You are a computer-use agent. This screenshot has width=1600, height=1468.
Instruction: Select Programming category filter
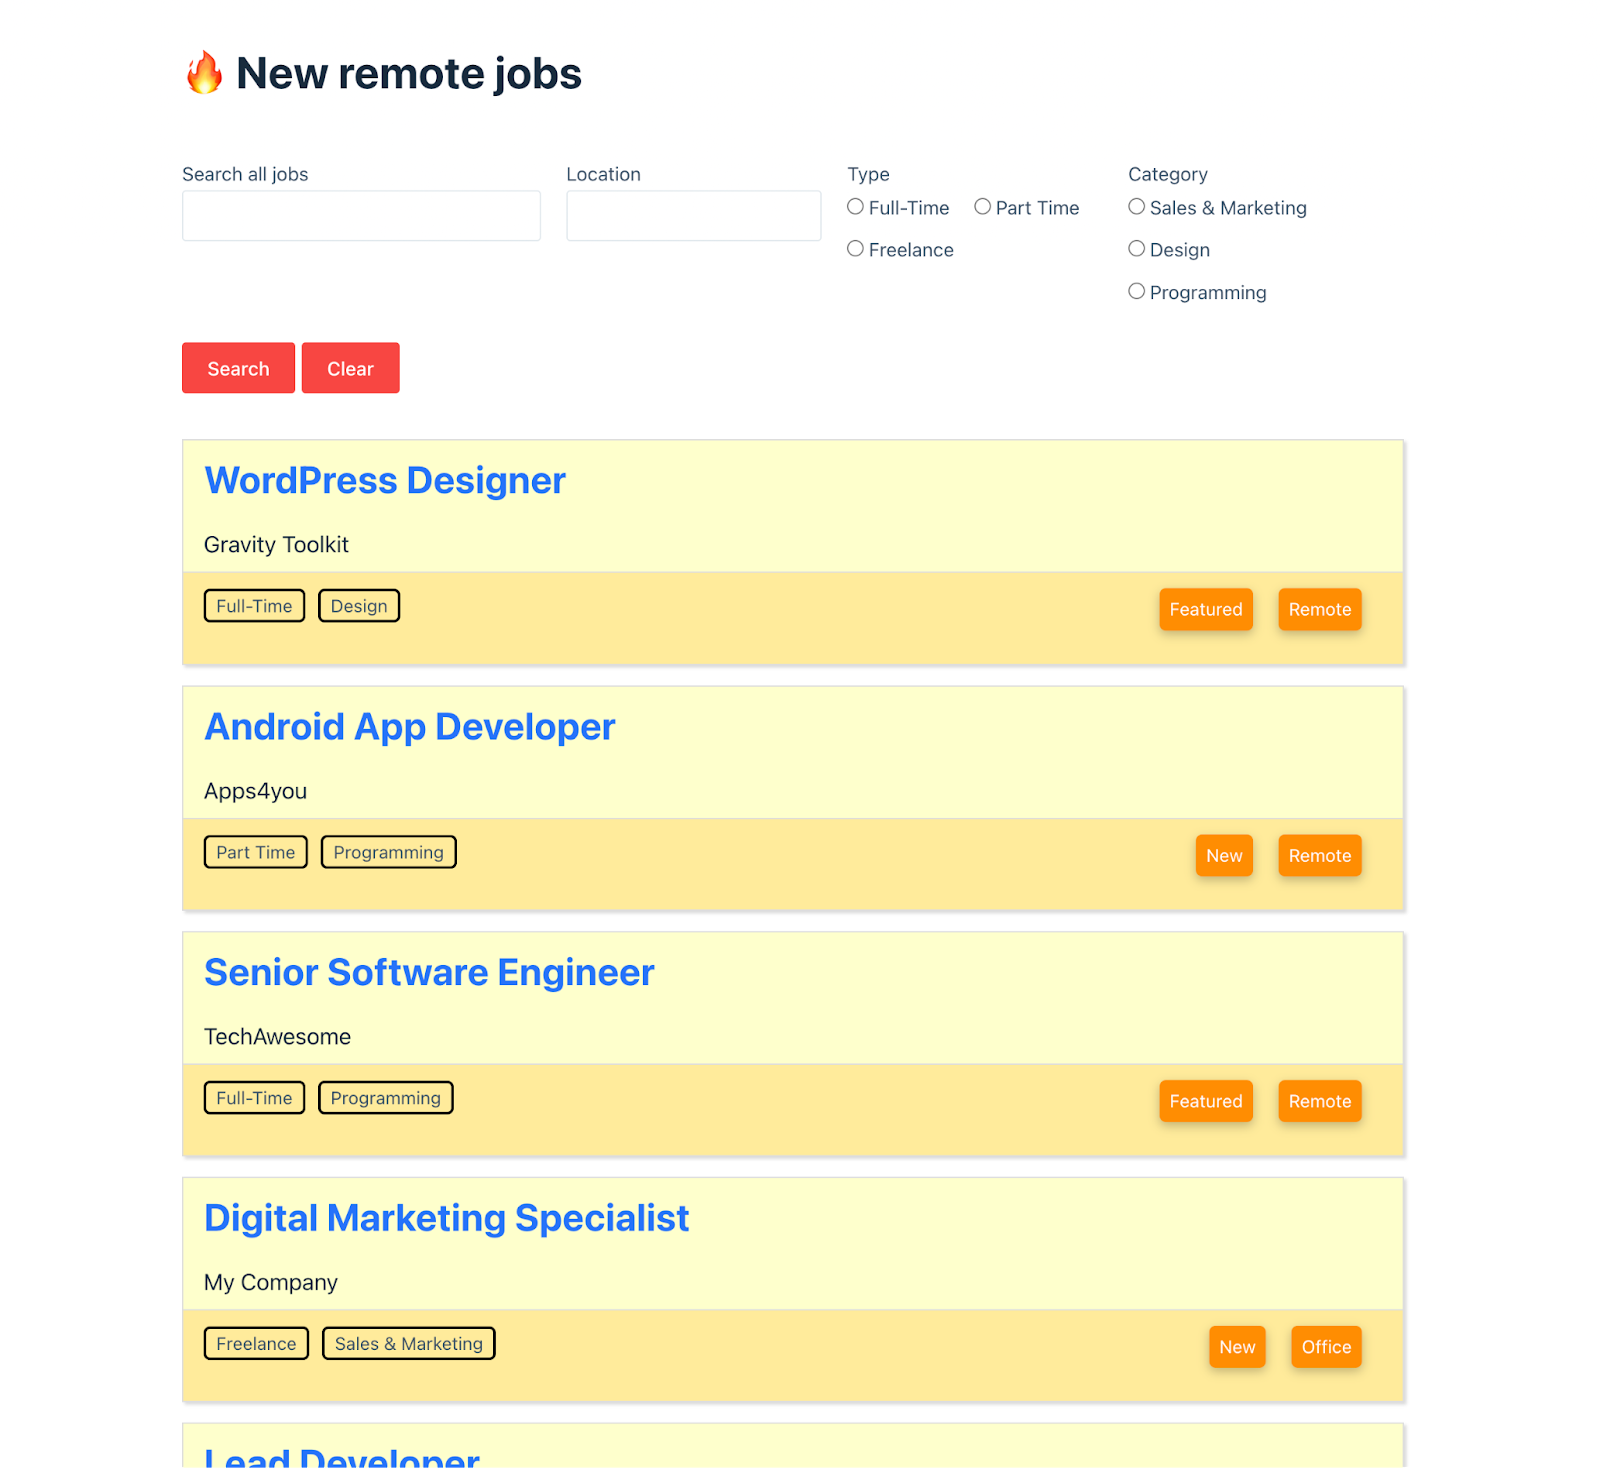coord(1137,292)
